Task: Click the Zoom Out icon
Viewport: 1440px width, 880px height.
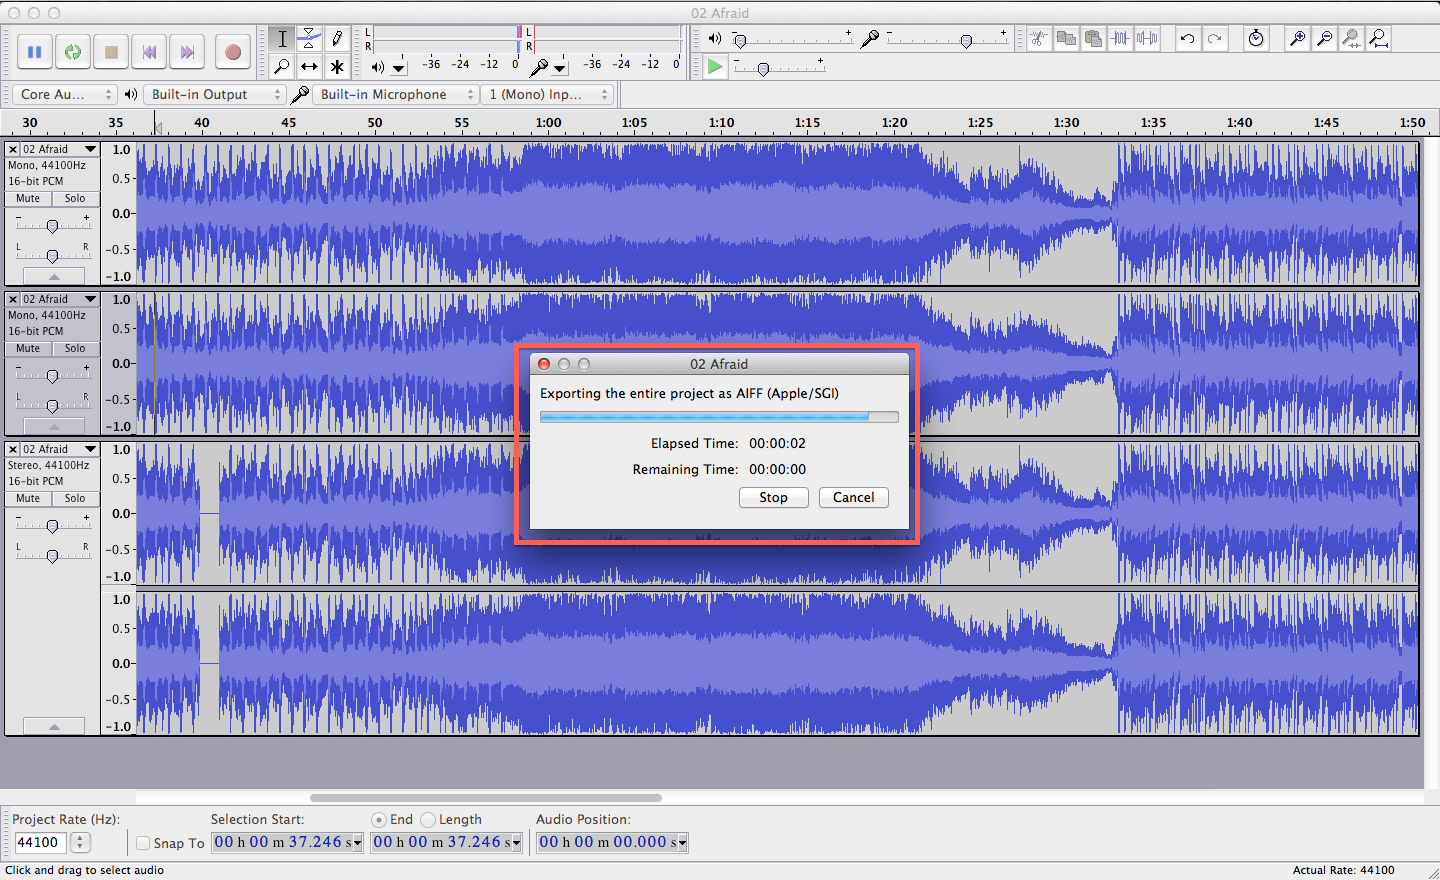Action: coord(1324,39)
